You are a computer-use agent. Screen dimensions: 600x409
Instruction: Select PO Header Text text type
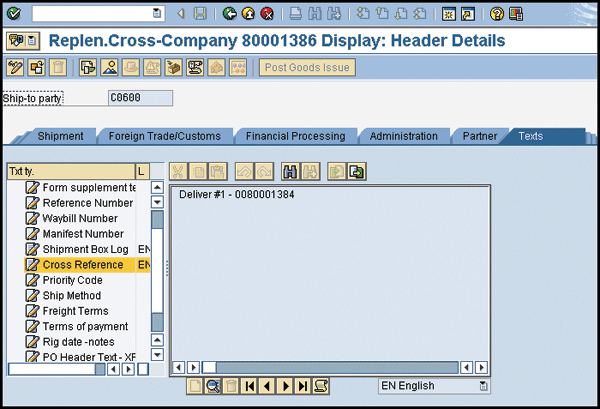pyautogui.click(x=89, y=357)
